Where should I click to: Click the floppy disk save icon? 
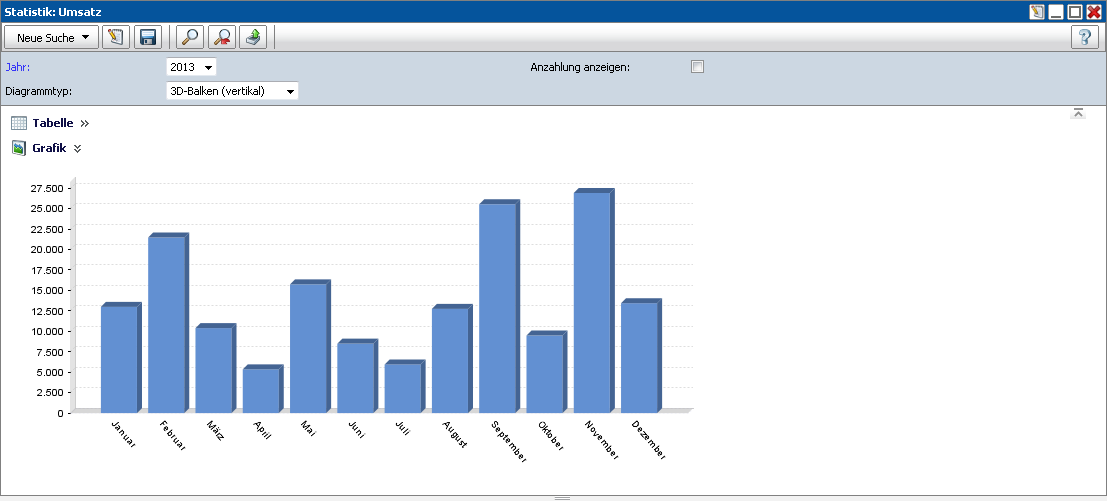(148, 38)
